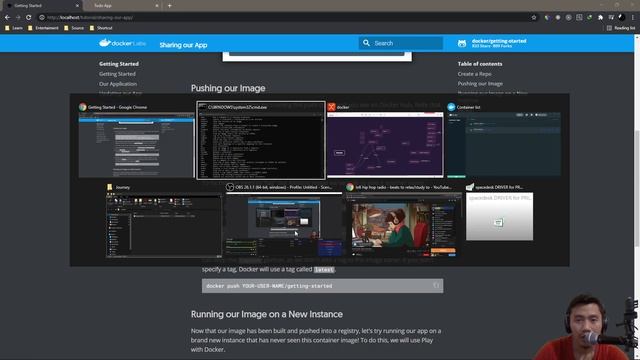This screenshot has width=640, height=360.
Task: Go to Create a Repo in table of contents
Action: tap(474, 74)
